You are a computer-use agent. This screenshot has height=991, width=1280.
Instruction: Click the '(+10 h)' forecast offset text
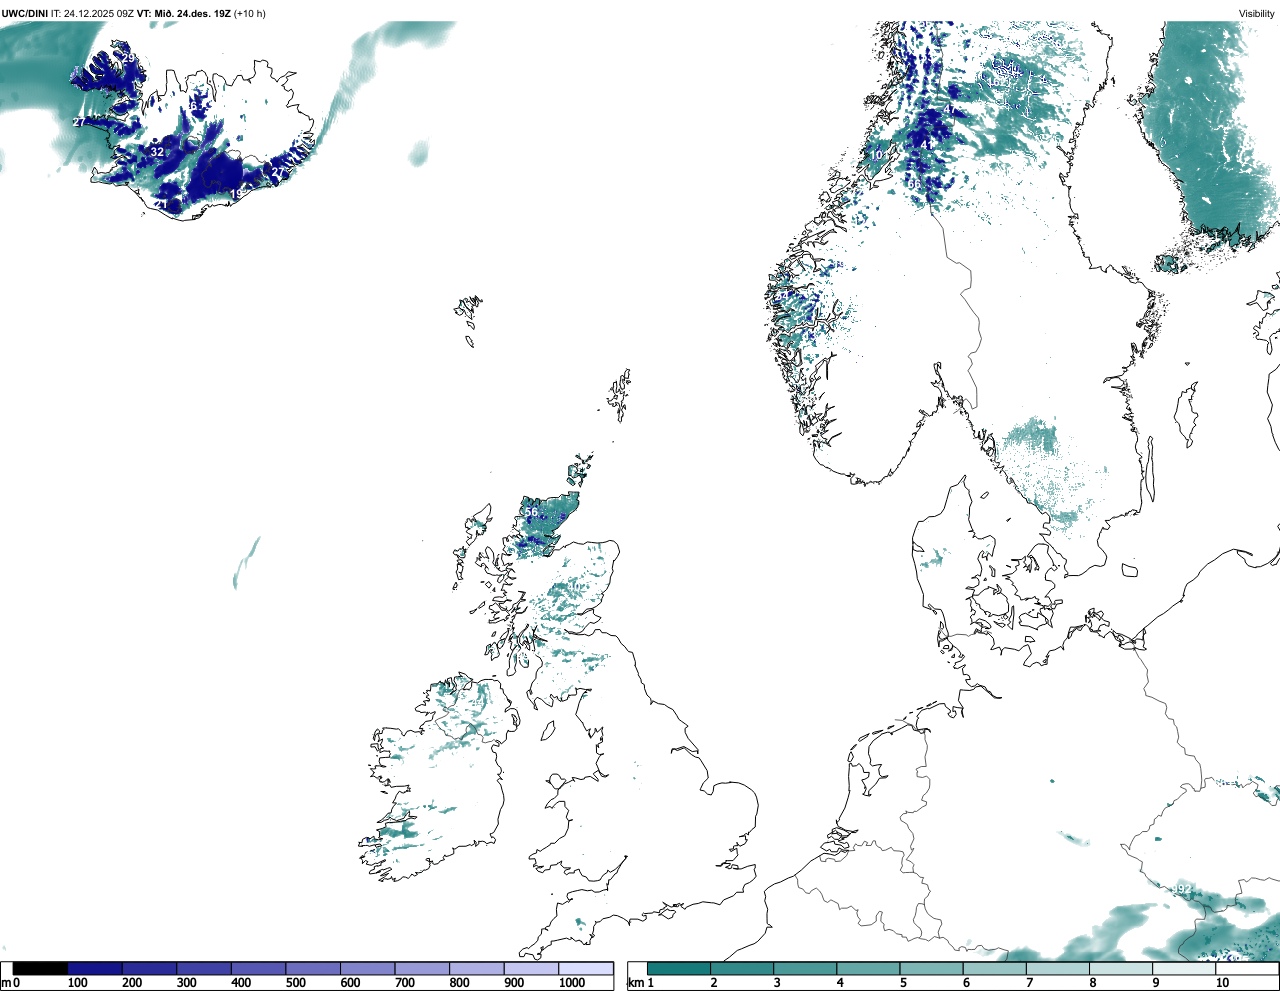click(x=249, y=13)
